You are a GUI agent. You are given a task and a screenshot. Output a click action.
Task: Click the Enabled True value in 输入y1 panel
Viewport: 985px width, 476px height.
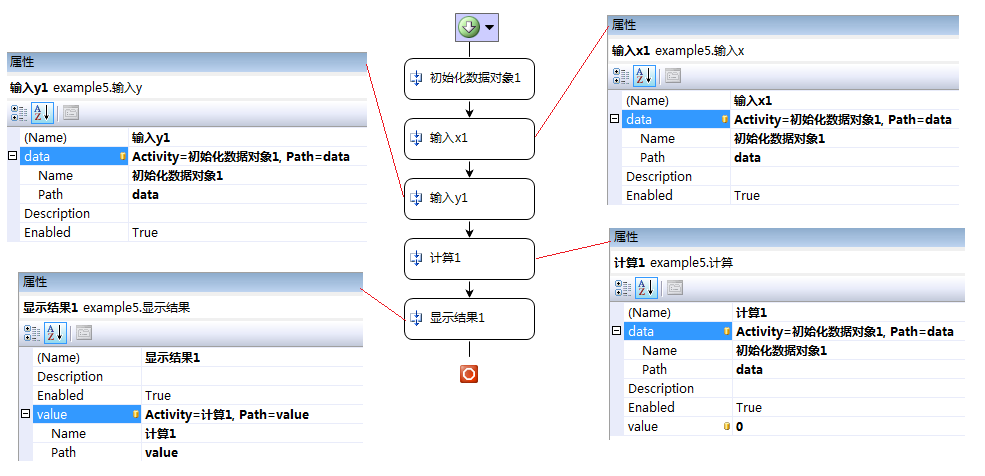[248, 232]
